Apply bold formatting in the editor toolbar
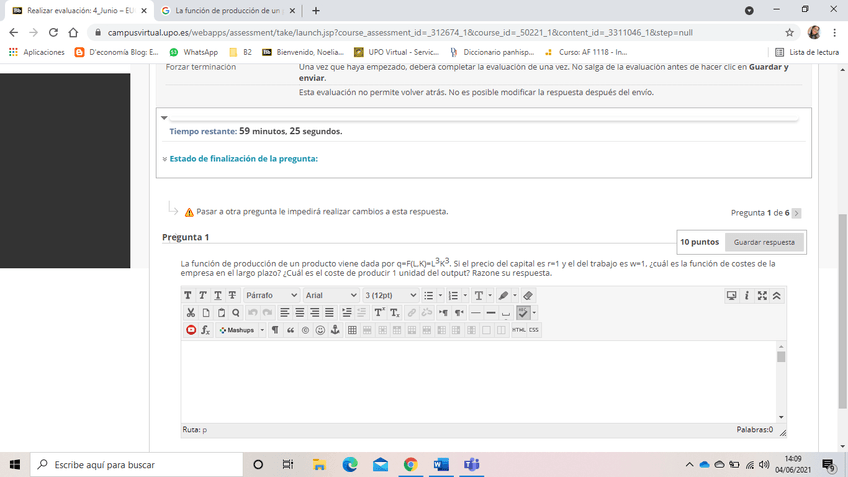The height and width of the screenshot is (477, 848). pos(189,296)
